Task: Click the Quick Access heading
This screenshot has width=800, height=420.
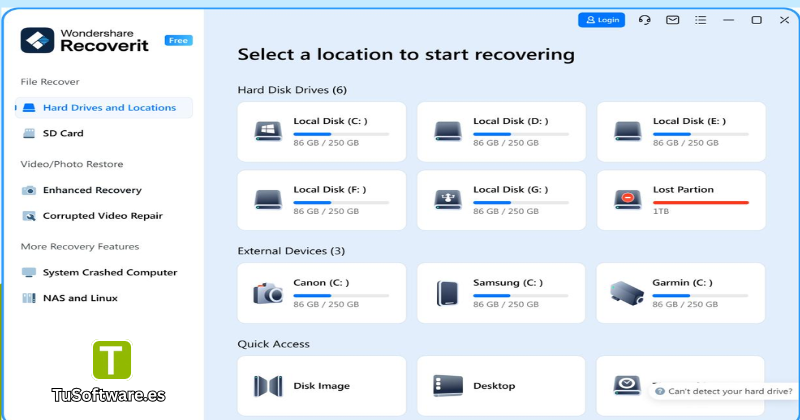Action: click(x=273, y=344)
